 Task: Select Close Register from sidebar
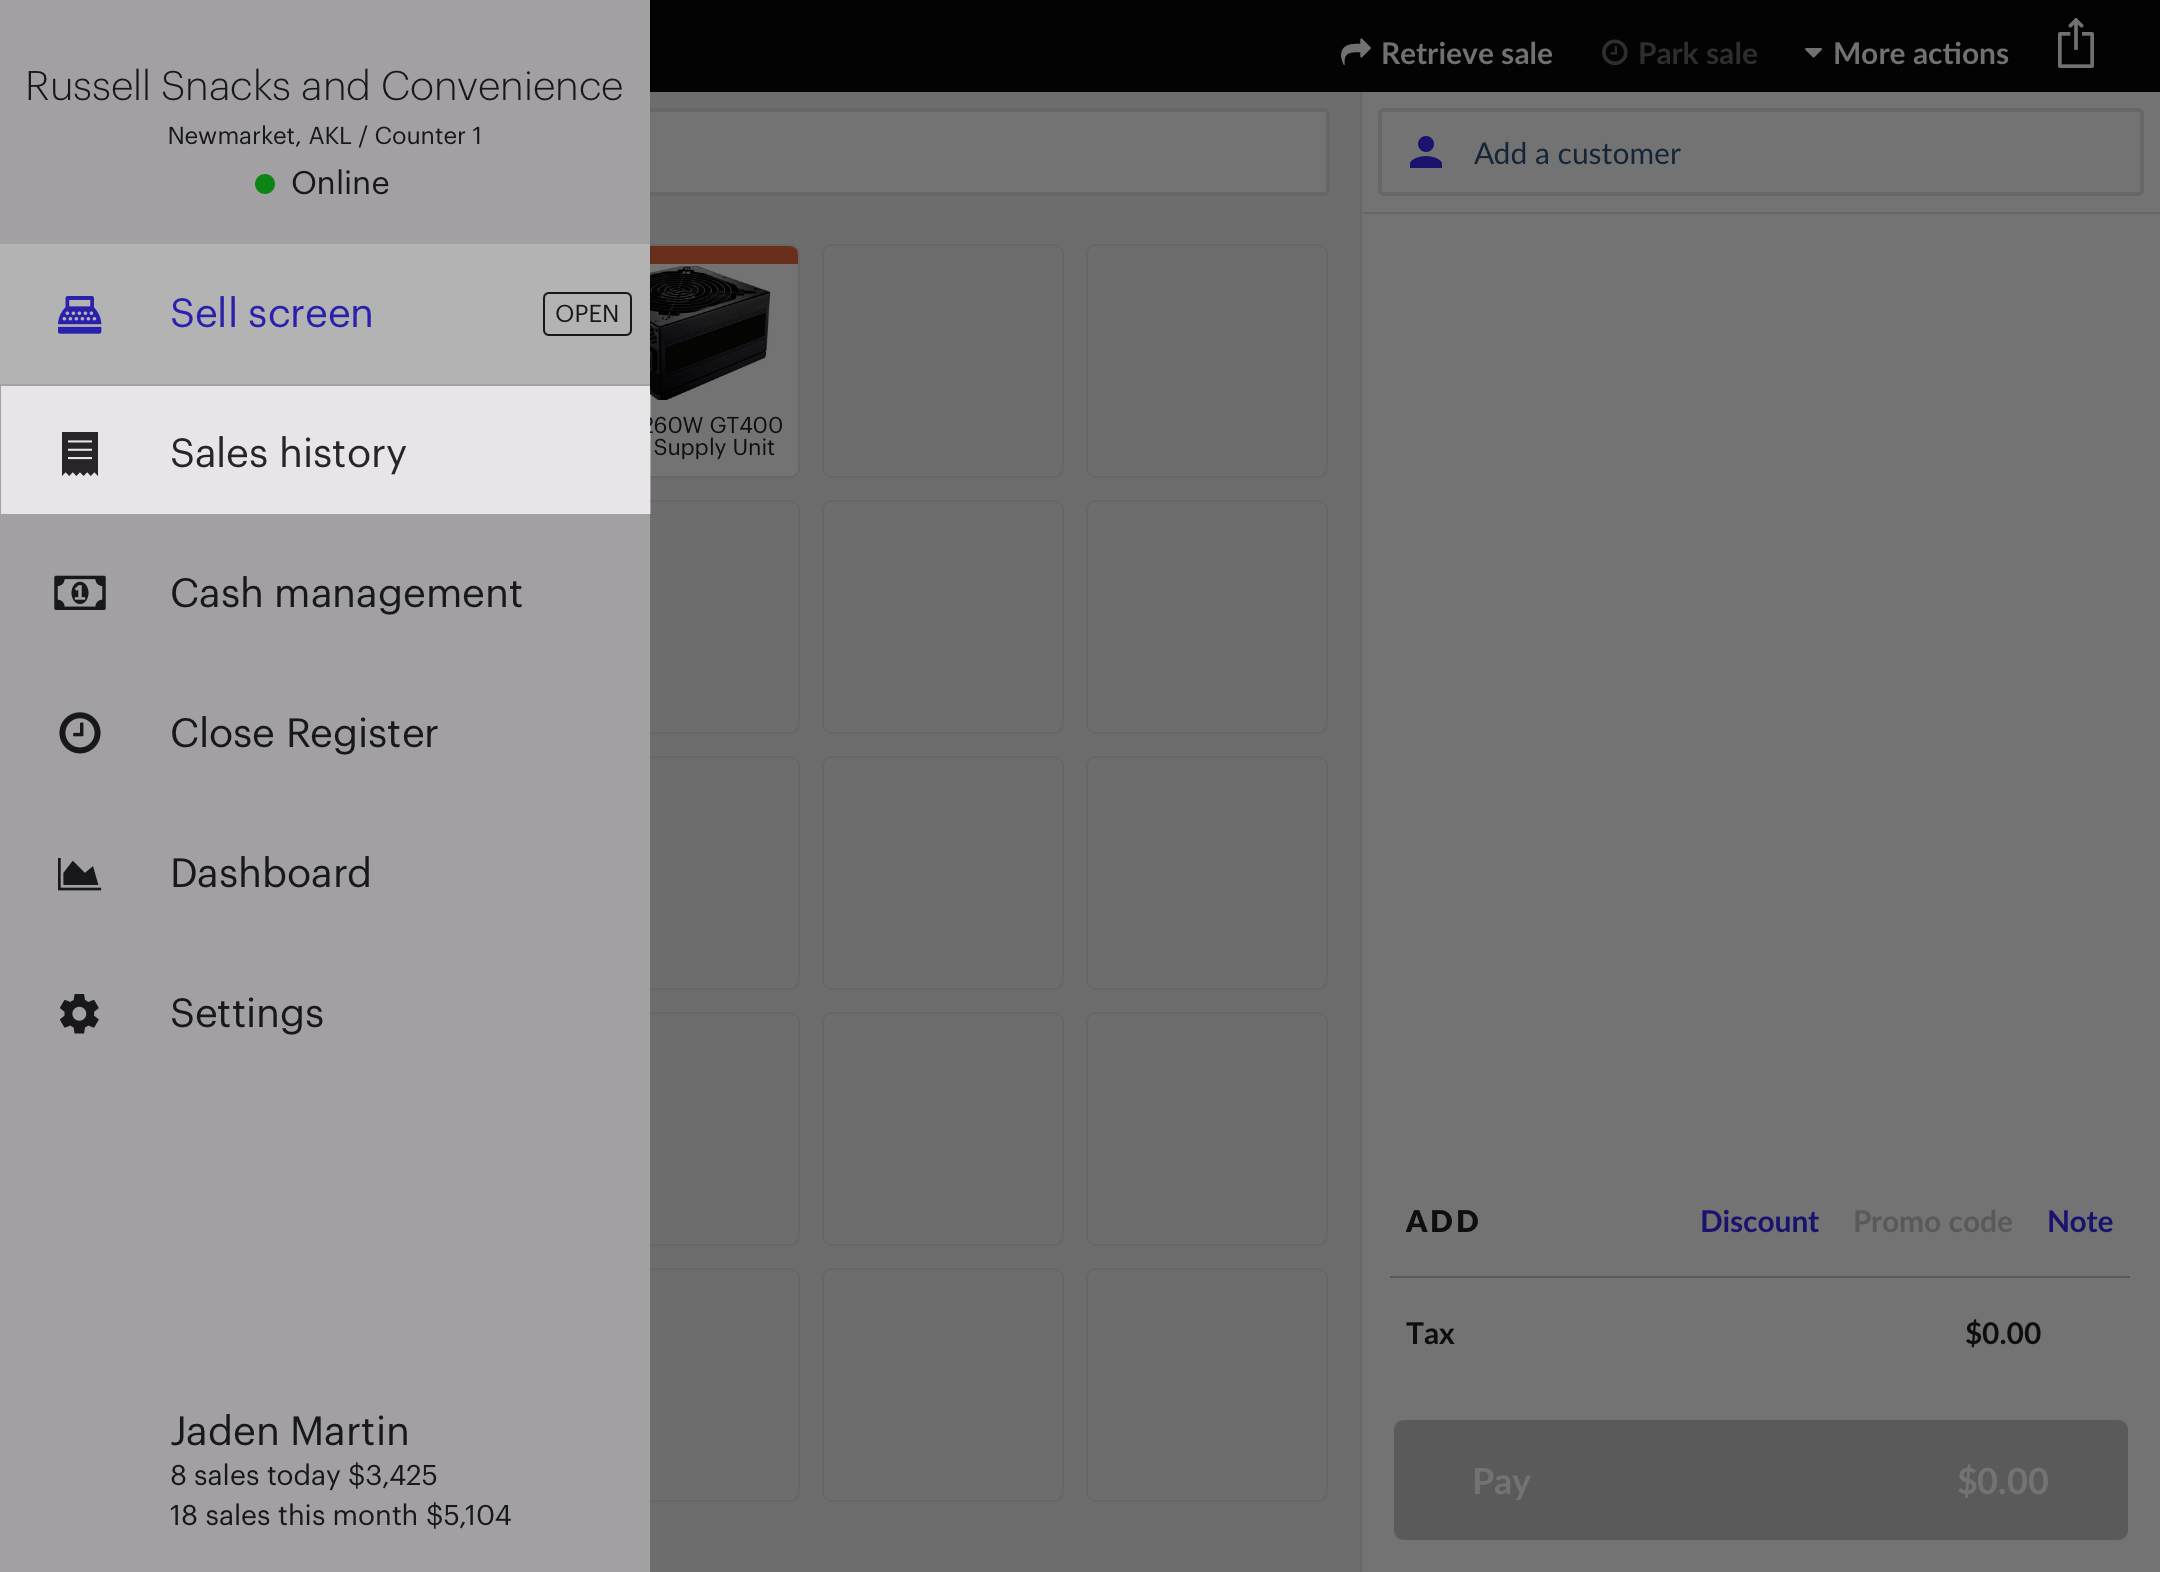[304, 733]
